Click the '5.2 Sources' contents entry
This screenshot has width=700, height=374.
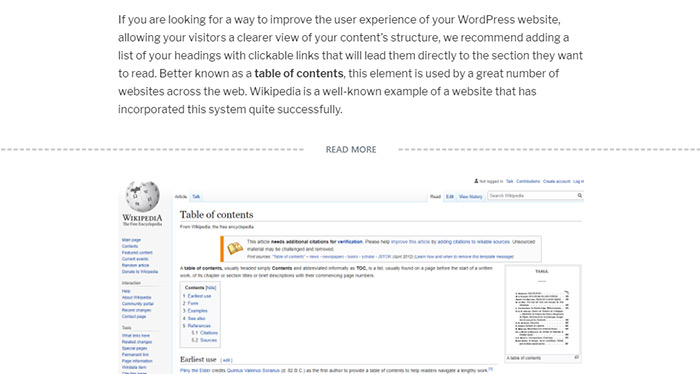(x=204, y=340)
